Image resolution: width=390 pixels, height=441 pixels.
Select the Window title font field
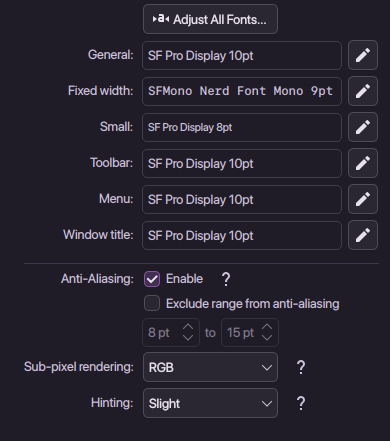242,235
